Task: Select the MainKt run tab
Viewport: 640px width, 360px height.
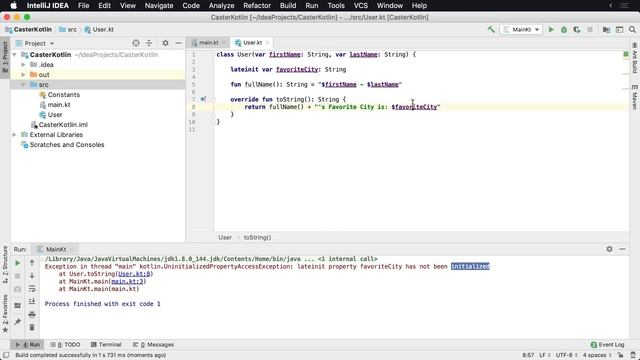Action: click(x=56, y=249)
